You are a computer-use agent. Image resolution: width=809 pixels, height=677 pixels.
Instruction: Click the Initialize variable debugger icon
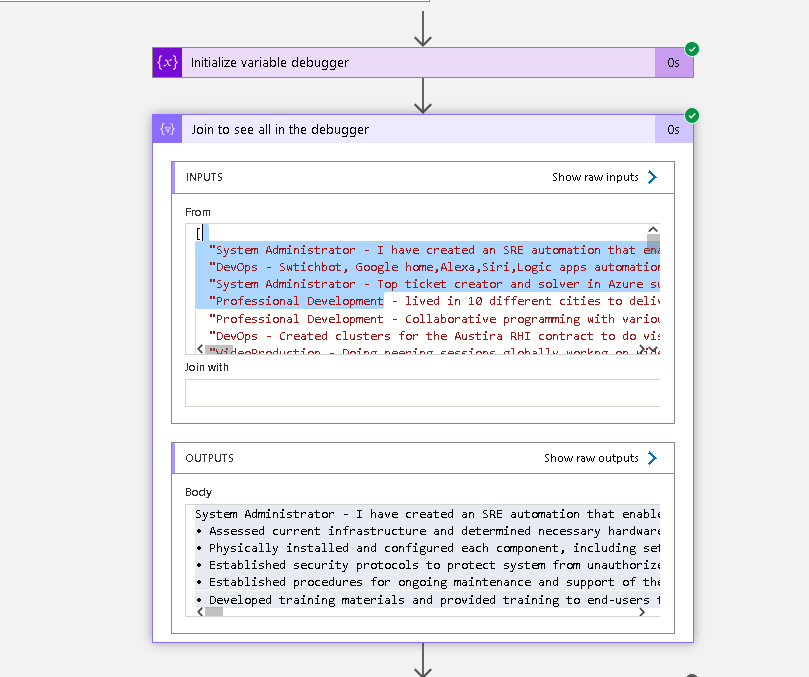167,62
